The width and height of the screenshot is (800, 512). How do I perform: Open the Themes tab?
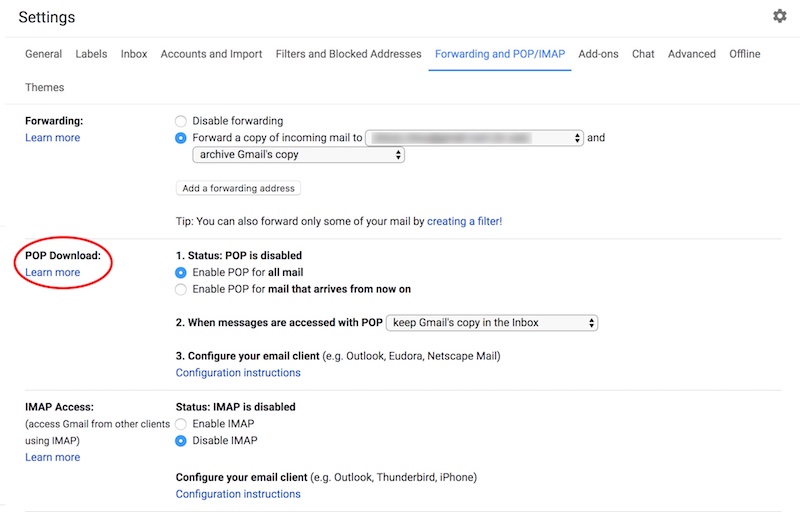point(44,88)
